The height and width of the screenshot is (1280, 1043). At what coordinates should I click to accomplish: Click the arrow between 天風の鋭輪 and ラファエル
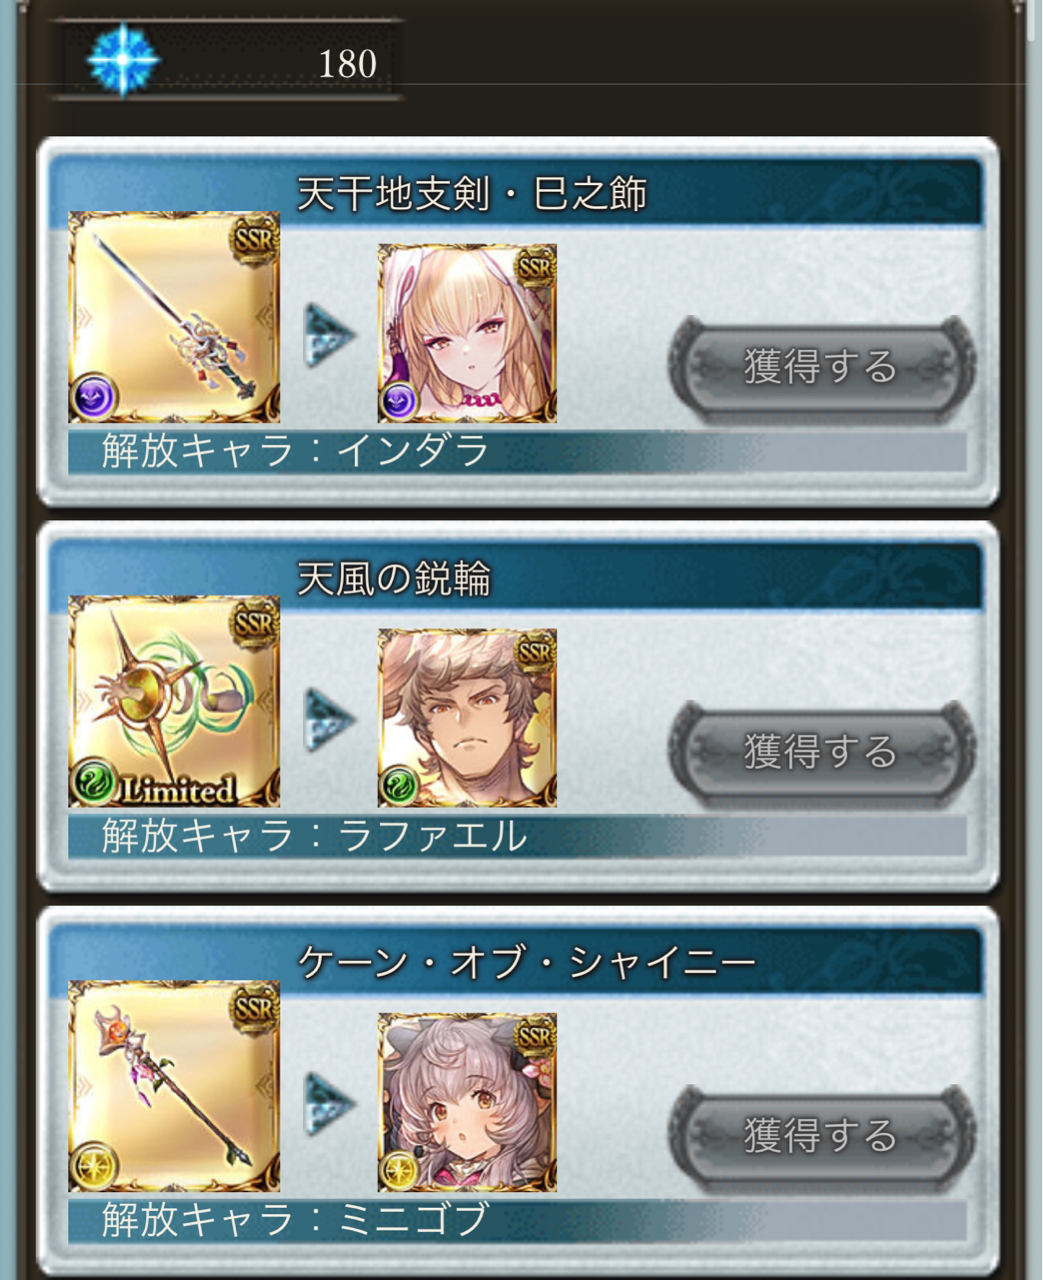330,719
